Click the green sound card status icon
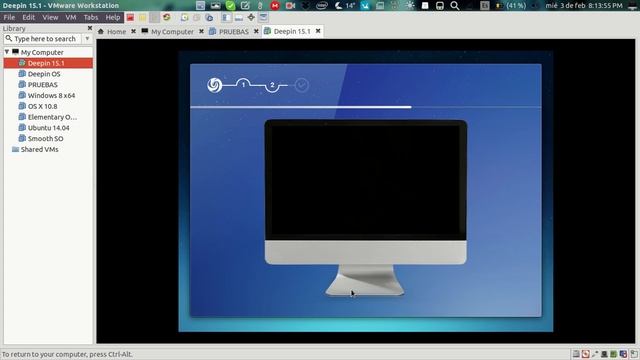Image resolution: width=640 pixels, height=360 pixels. click(613, 354)
